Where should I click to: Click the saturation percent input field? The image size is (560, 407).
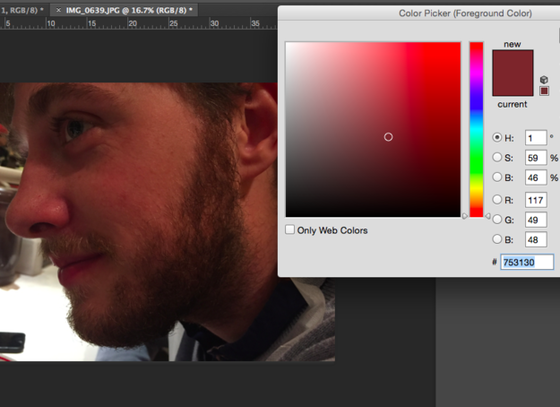pyautogui.click(x=536, y=157)
